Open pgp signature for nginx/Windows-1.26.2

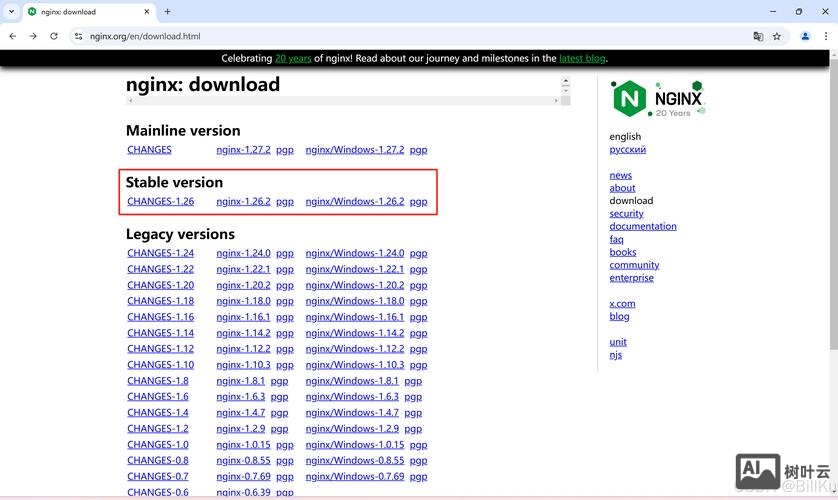click(x=418, y=202)
